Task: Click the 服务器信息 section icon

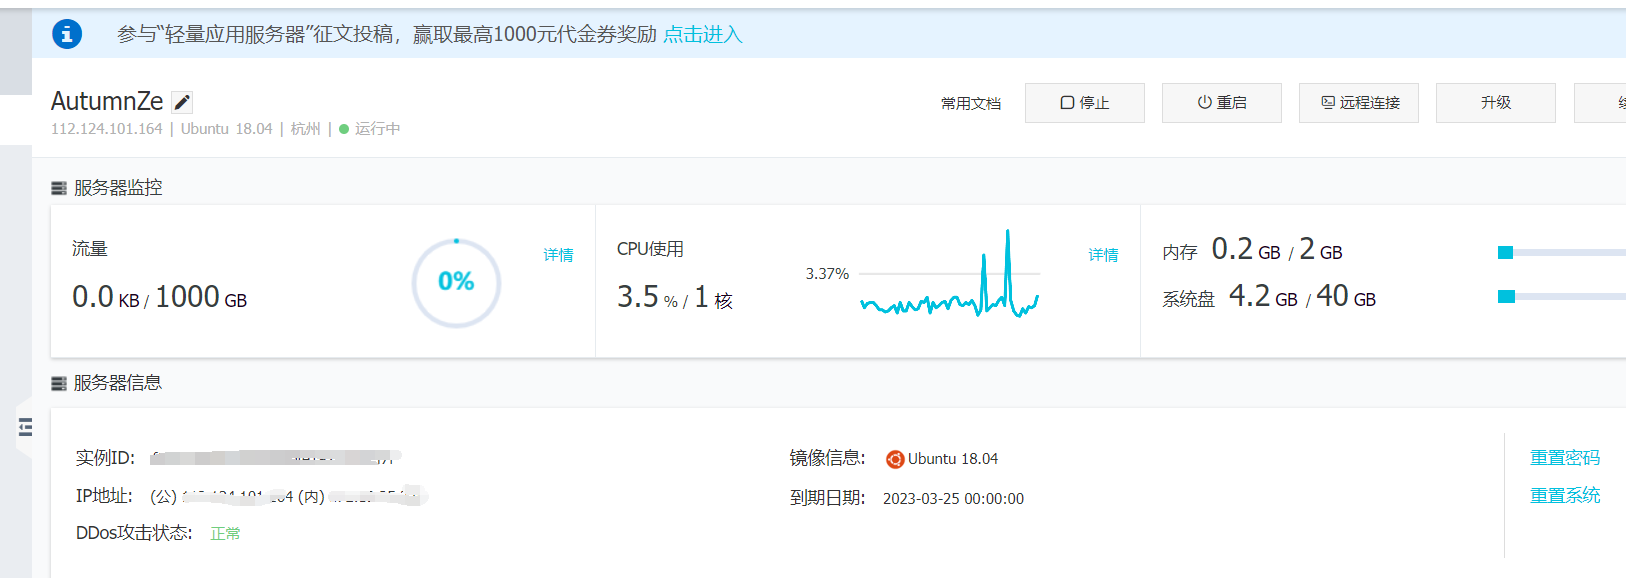Action: click(59, 383)
